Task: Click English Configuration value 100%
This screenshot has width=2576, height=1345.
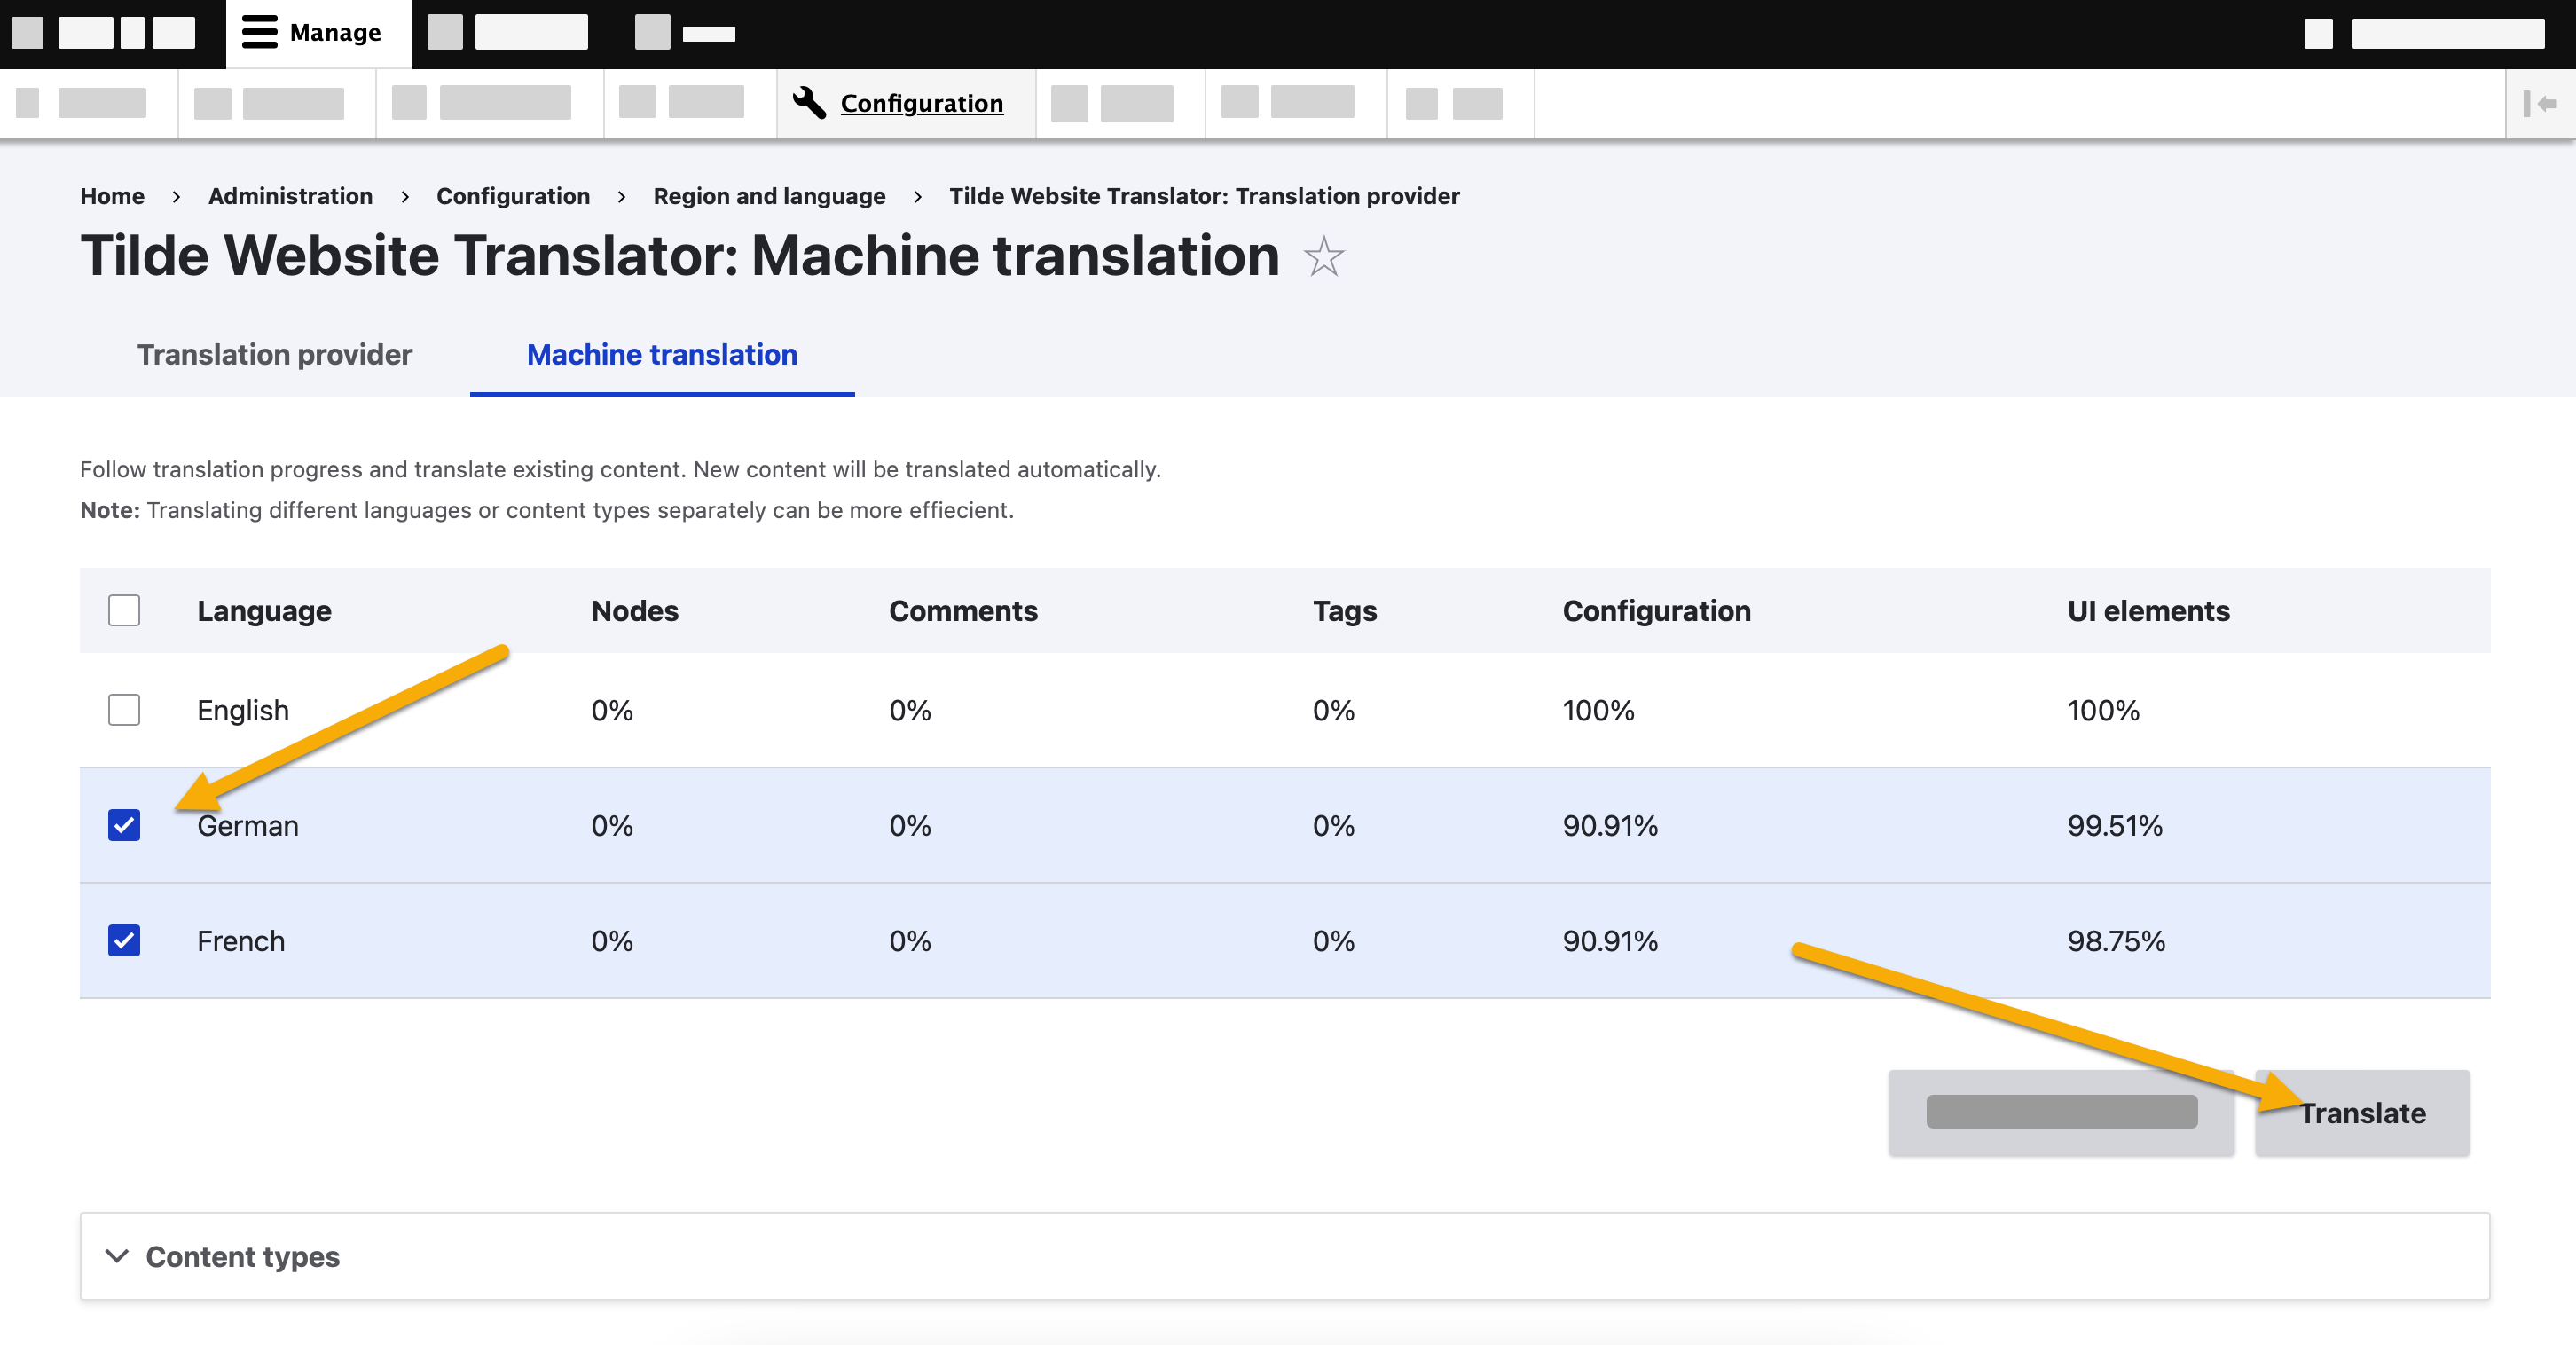Action: (x=1598, y=711)
